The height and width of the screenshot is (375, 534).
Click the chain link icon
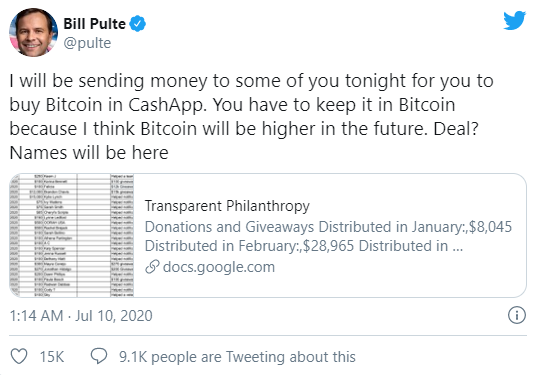152,267
